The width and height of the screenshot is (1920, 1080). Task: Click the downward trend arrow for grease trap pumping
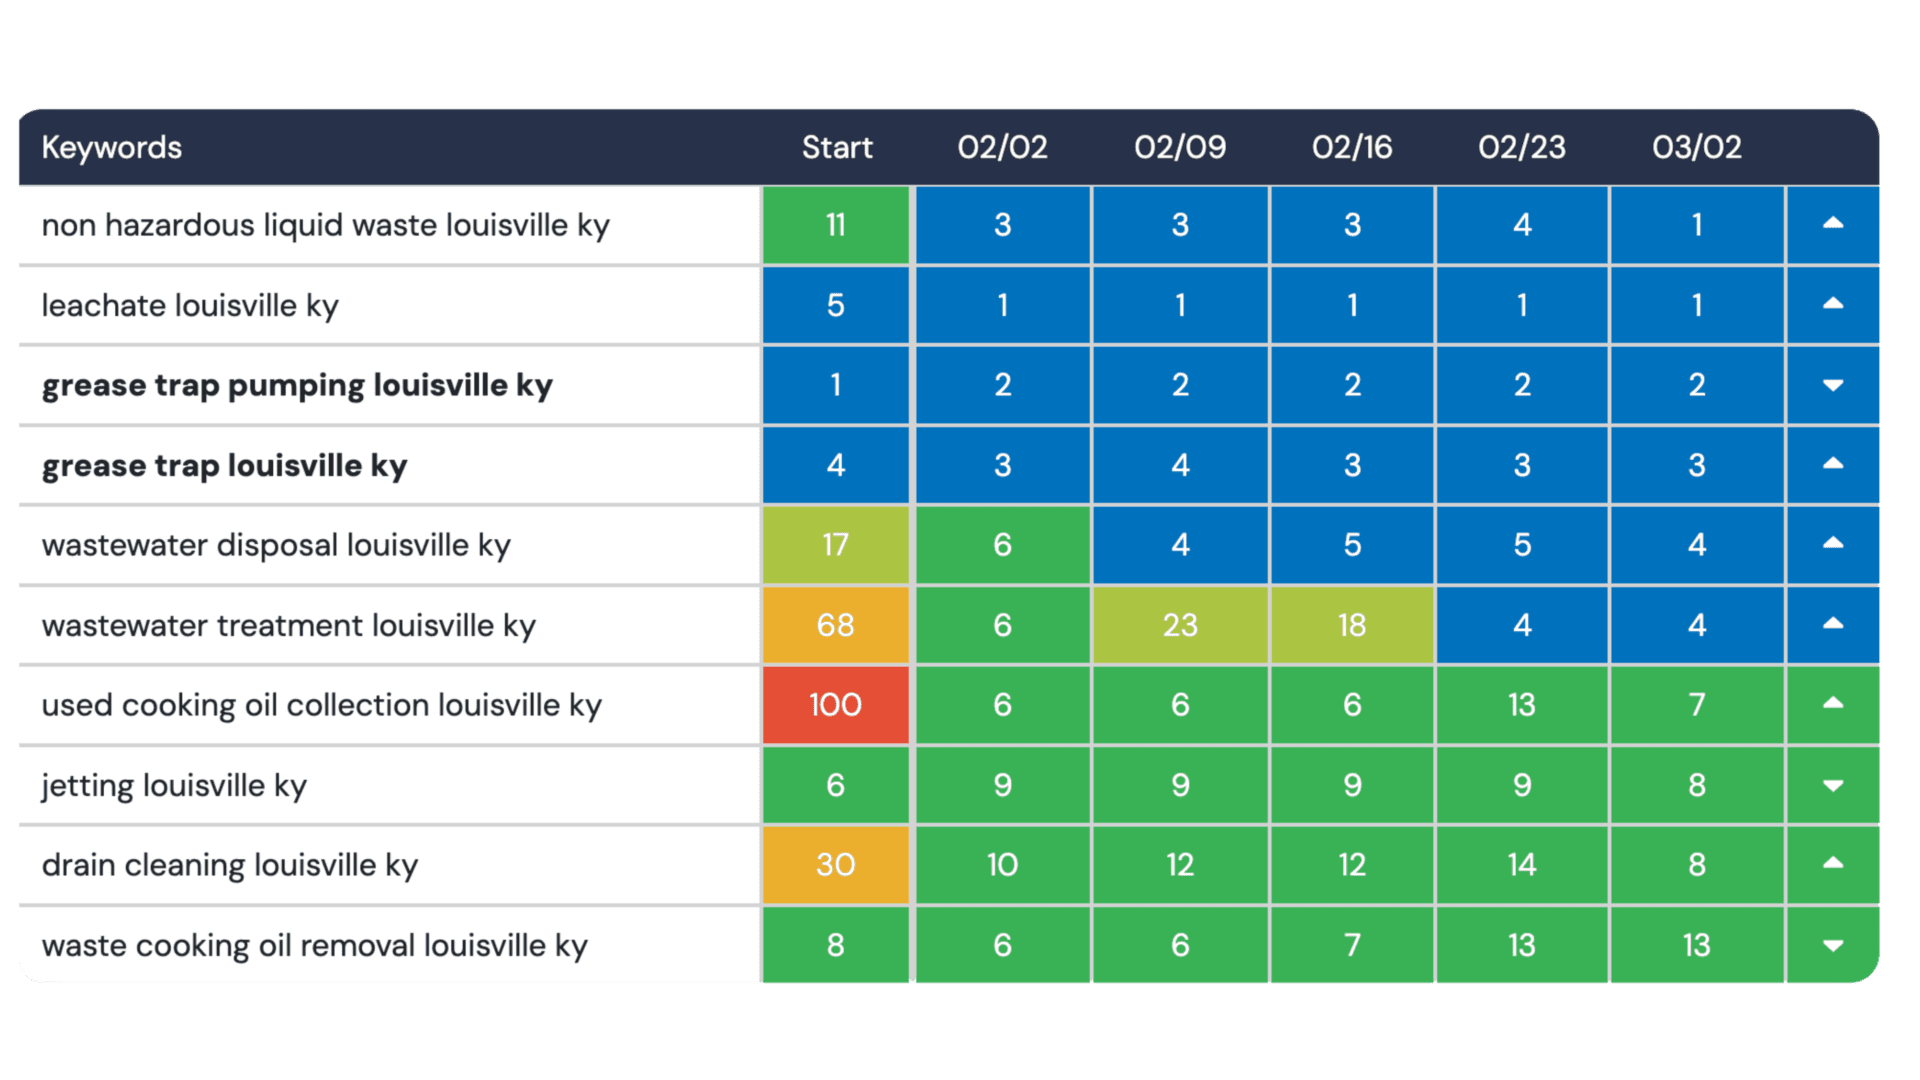point(1833,385)
